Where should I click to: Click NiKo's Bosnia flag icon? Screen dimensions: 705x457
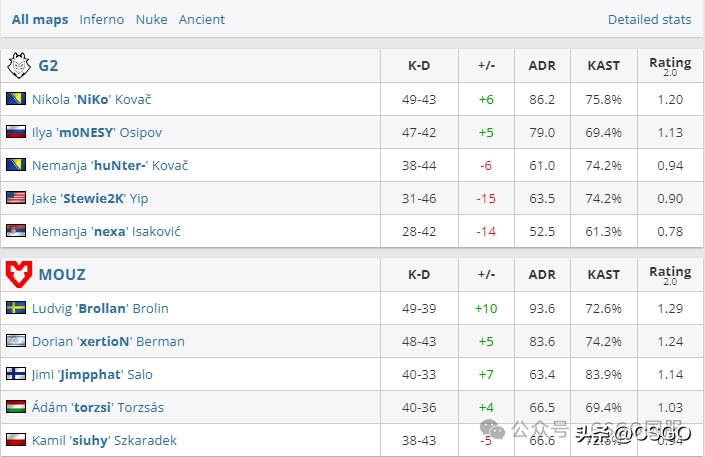coord(16,99)
